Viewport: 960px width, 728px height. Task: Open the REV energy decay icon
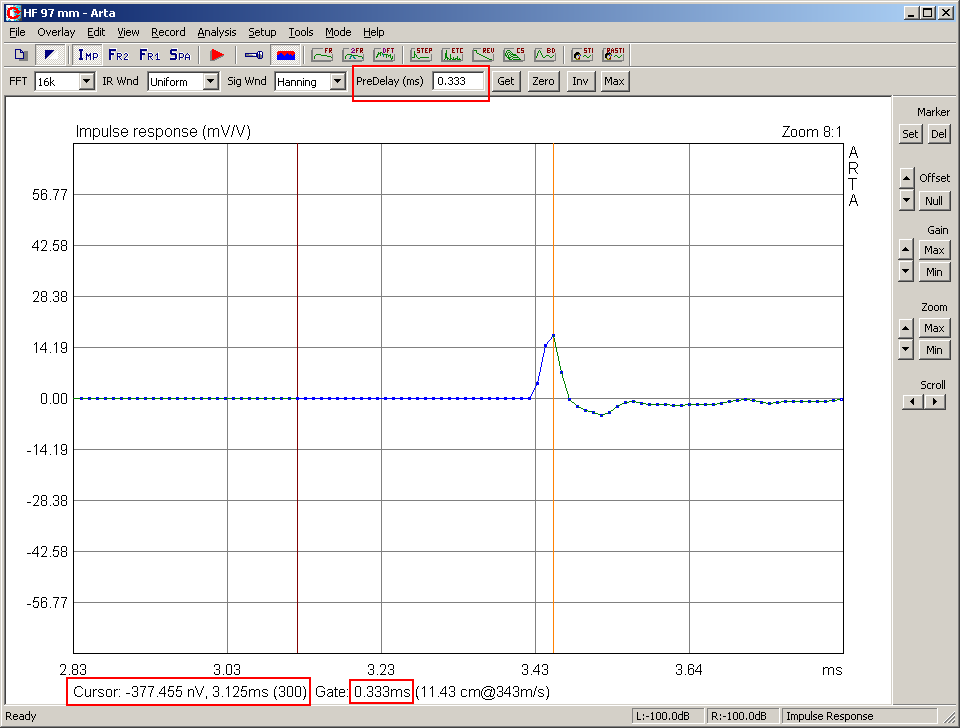click(x=484, y=55)
